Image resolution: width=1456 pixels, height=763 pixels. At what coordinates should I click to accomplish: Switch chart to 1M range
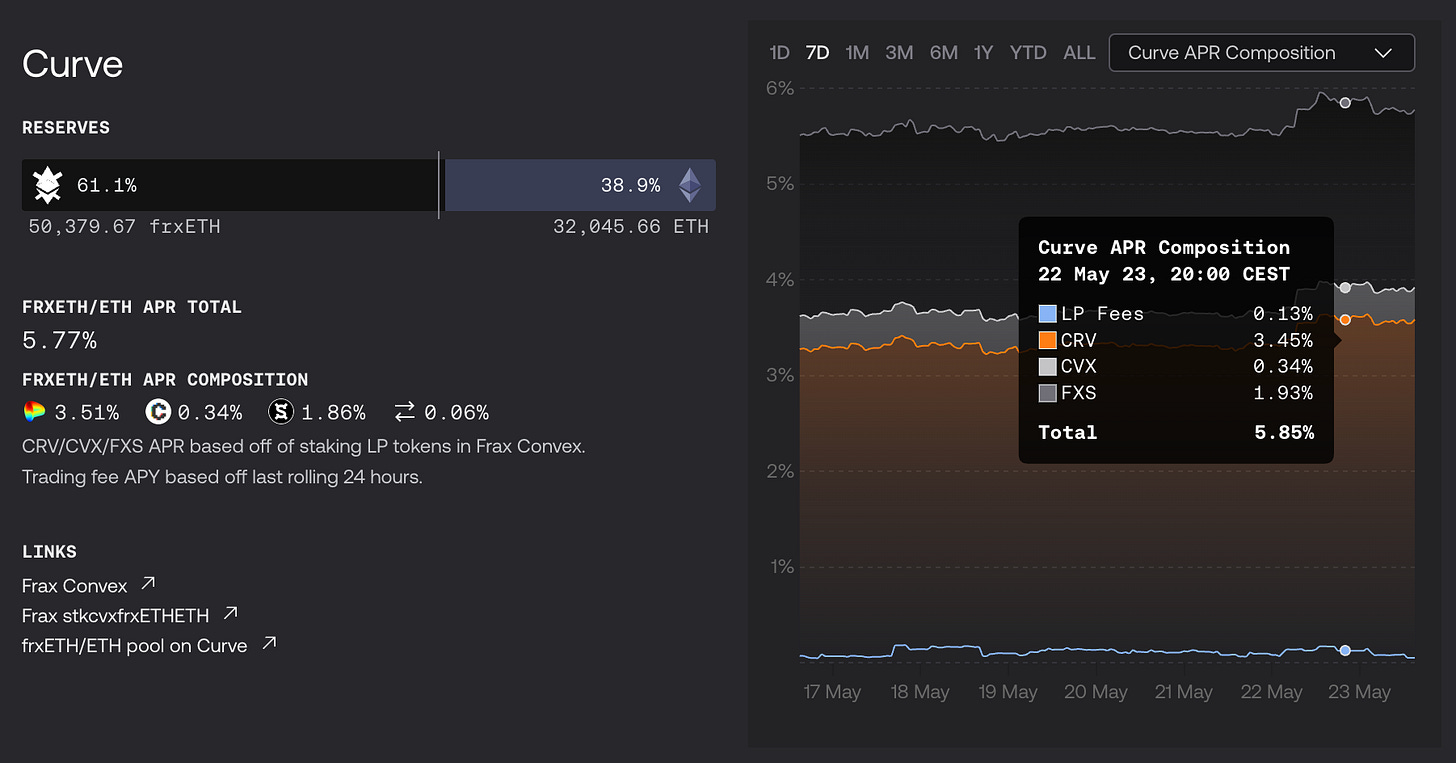pyautogui.click(x=857, y=53)
